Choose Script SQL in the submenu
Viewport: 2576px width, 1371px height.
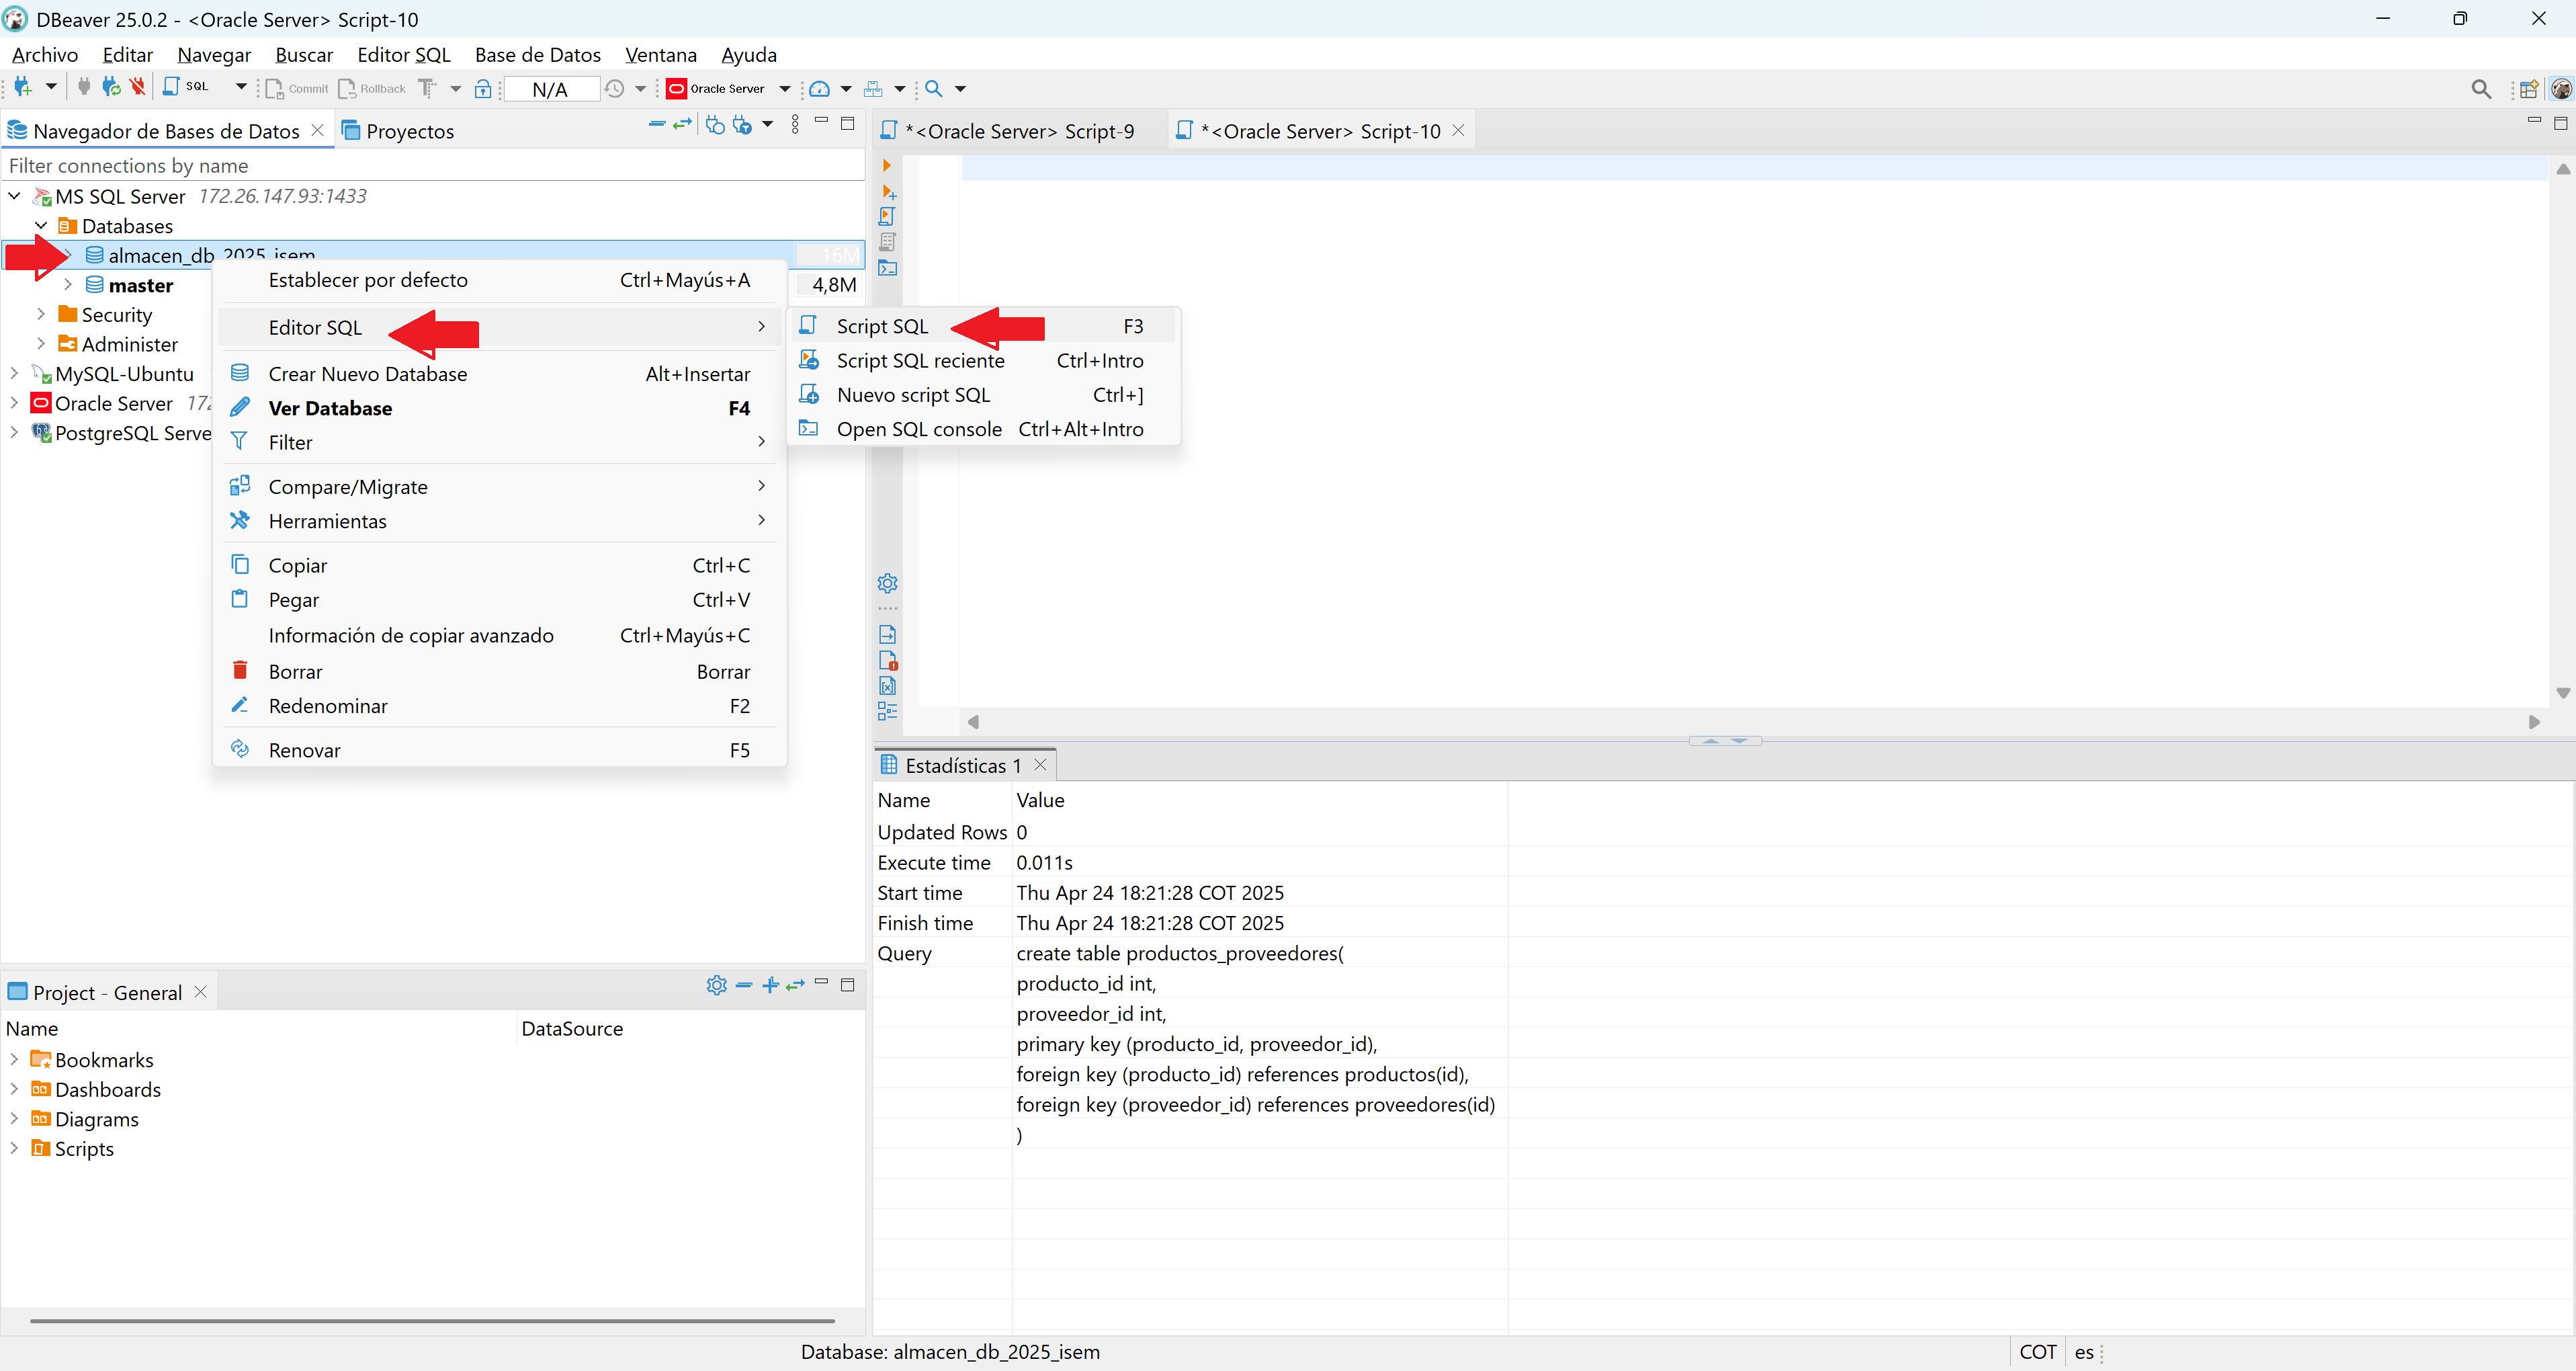coord(984,326)
